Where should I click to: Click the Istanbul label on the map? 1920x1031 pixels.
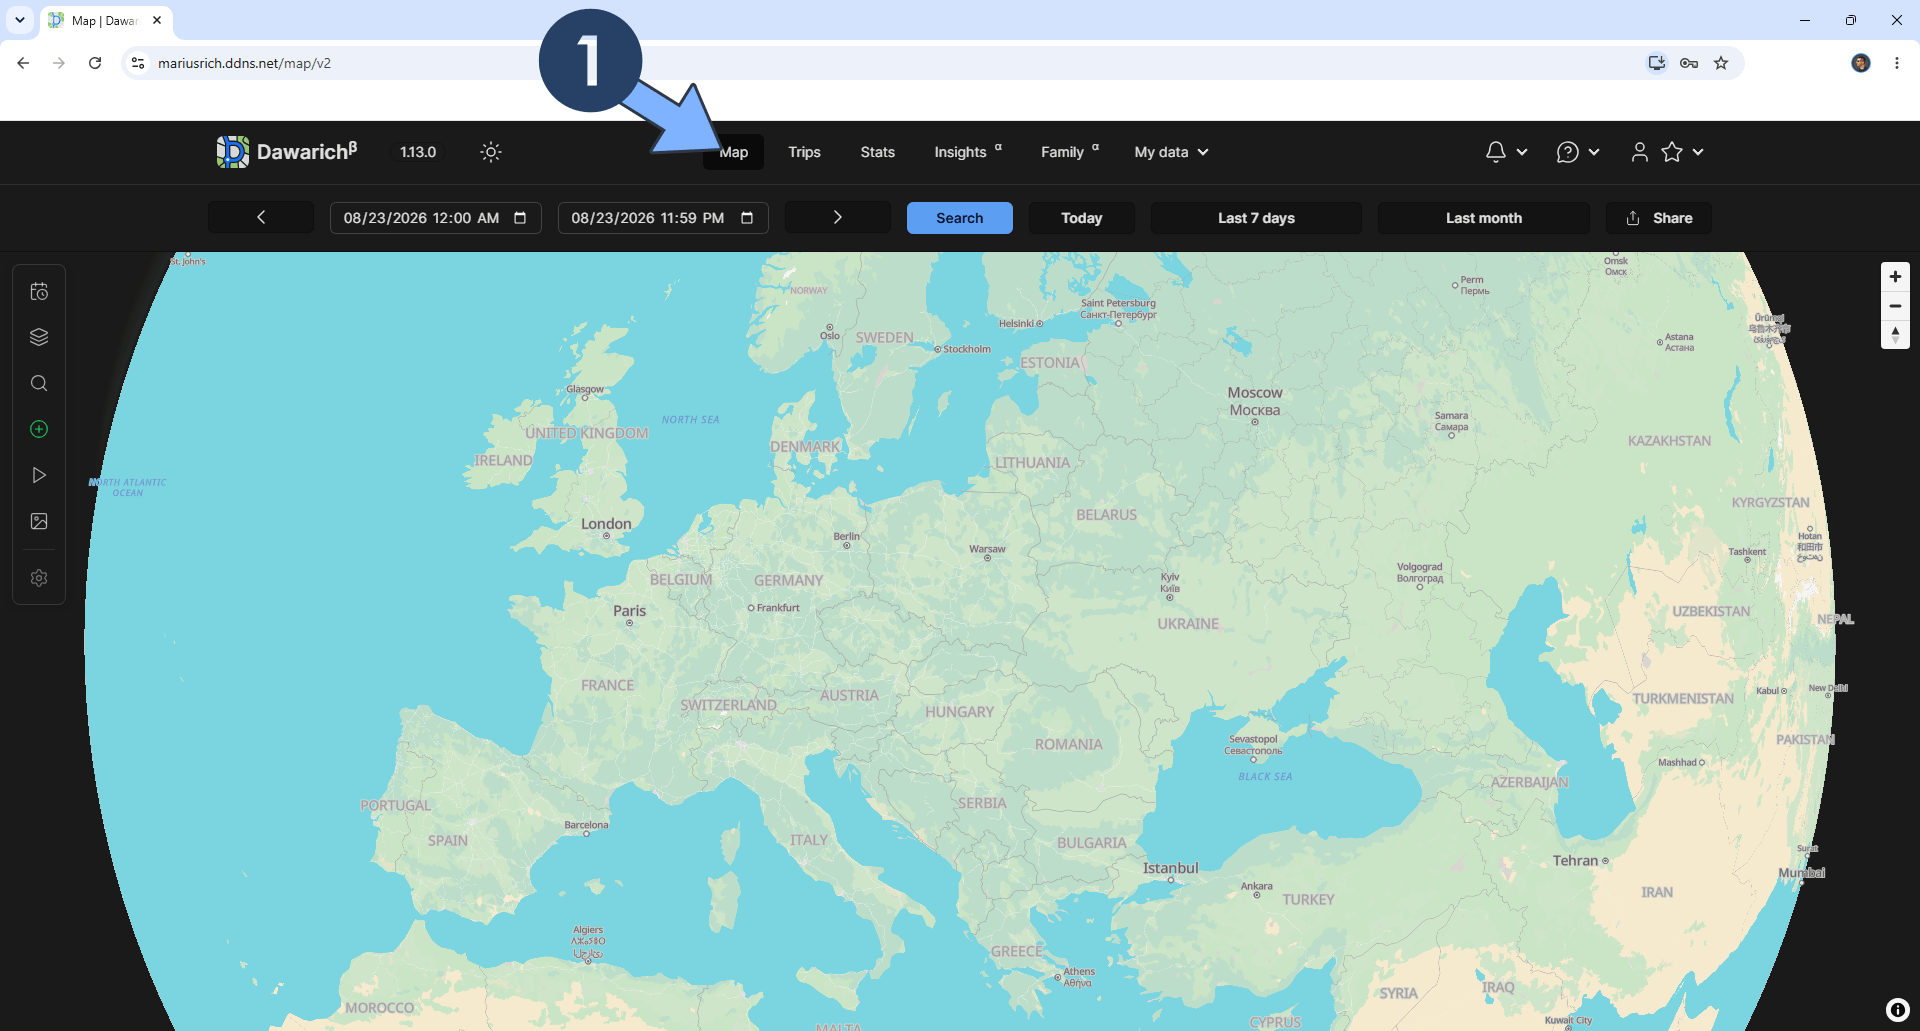pyautogui.click(x=1171, y=868)
